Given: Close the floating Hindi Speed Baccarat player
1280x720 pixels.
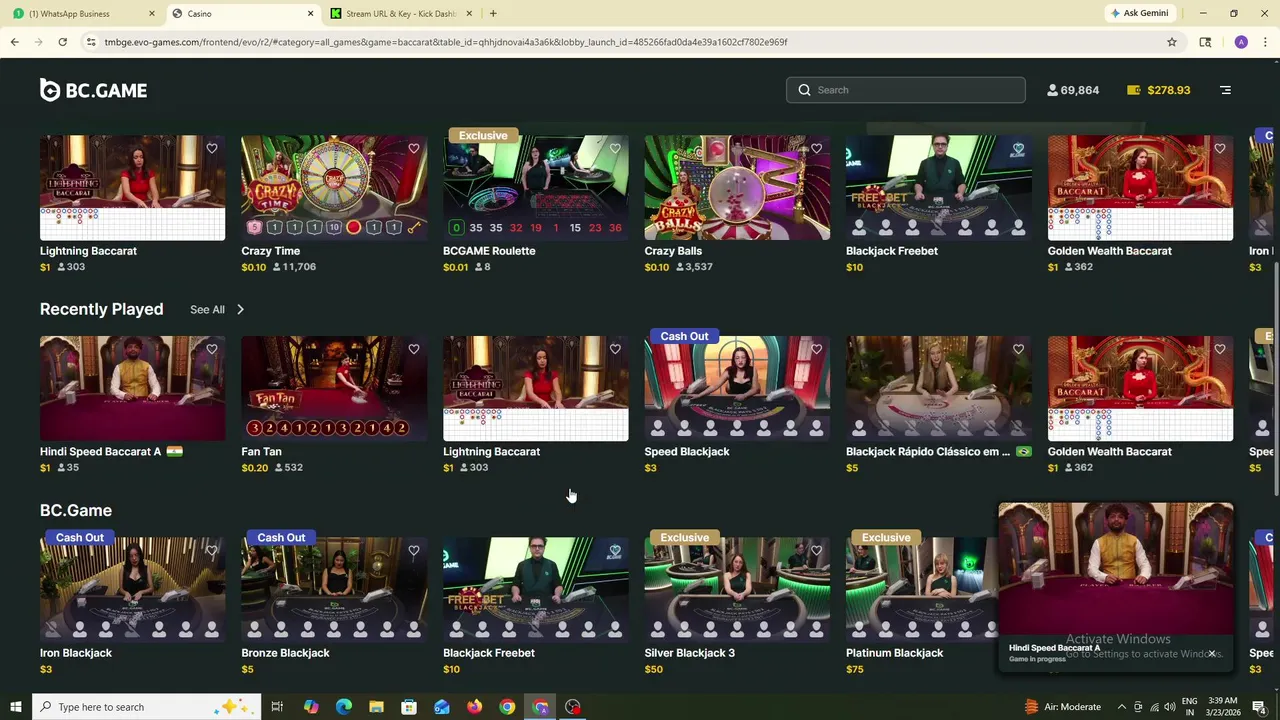Looking at the screenshot, I should coord(1212,654).
